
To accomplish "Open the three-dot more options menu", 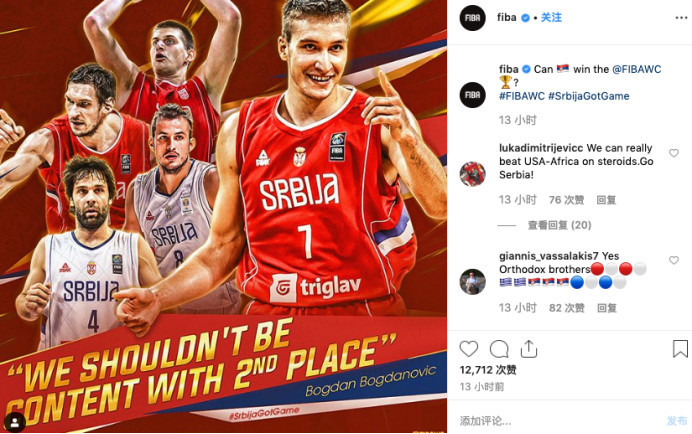I will coord(681,18).
